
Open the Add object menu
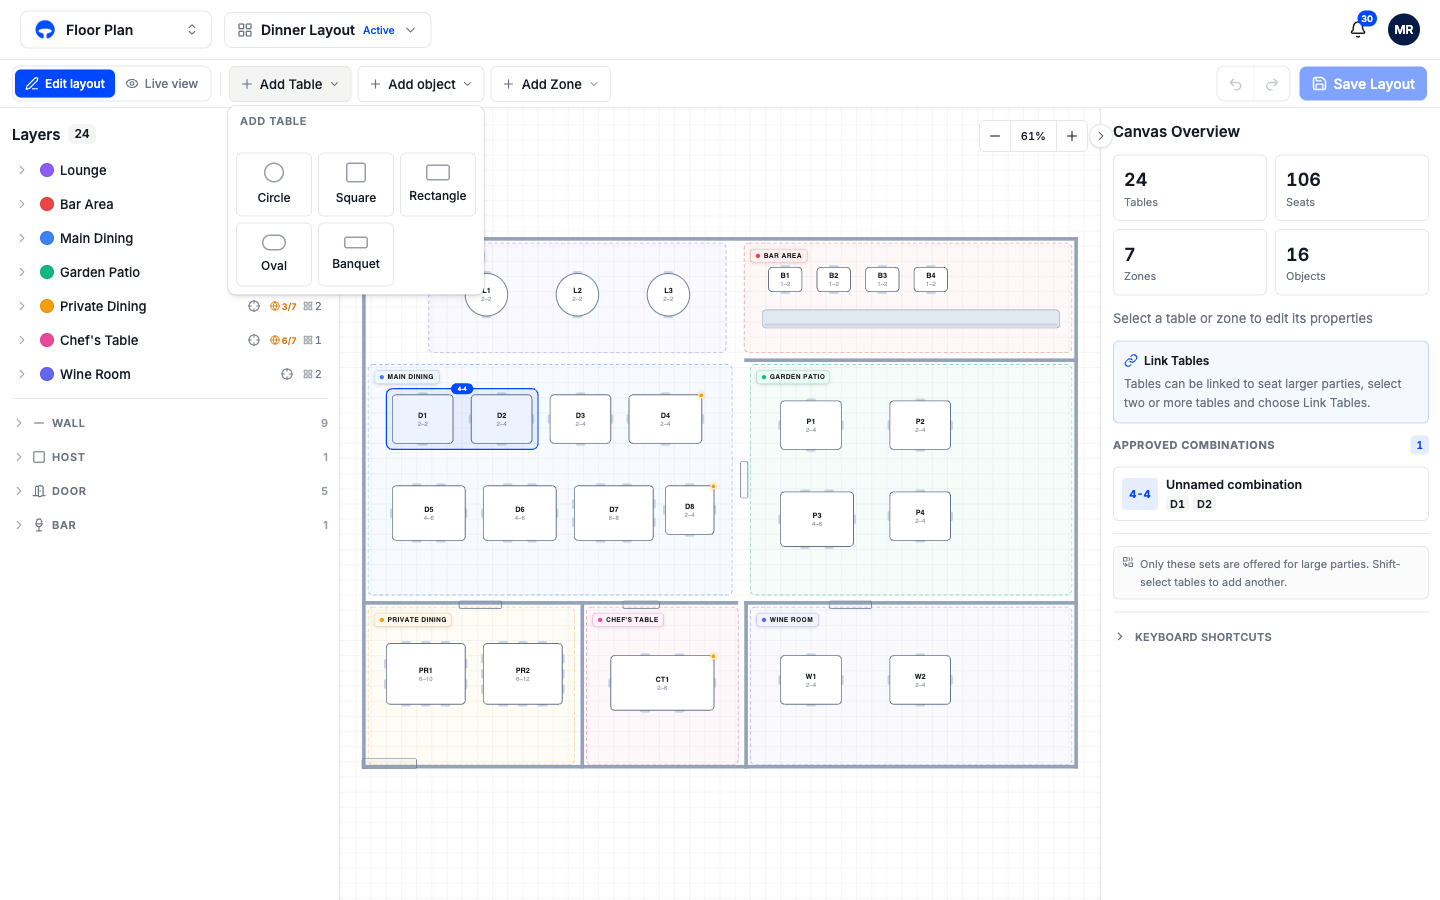(421, 84)
